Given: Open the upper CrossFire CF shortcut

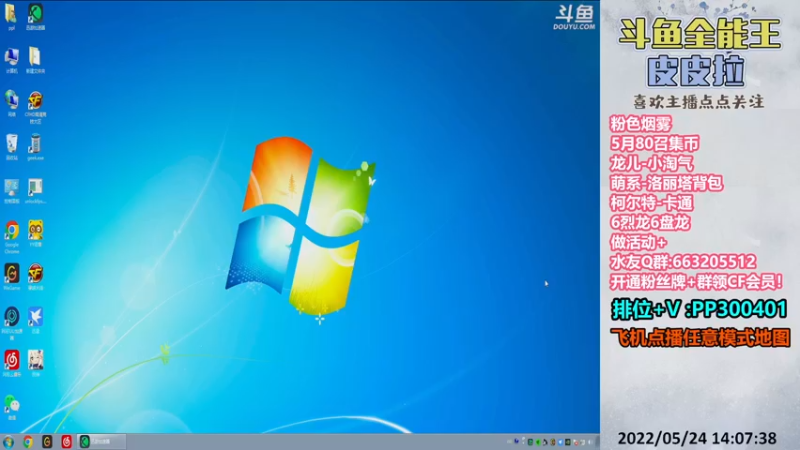Looking at the screenshot, I should 35,107.
